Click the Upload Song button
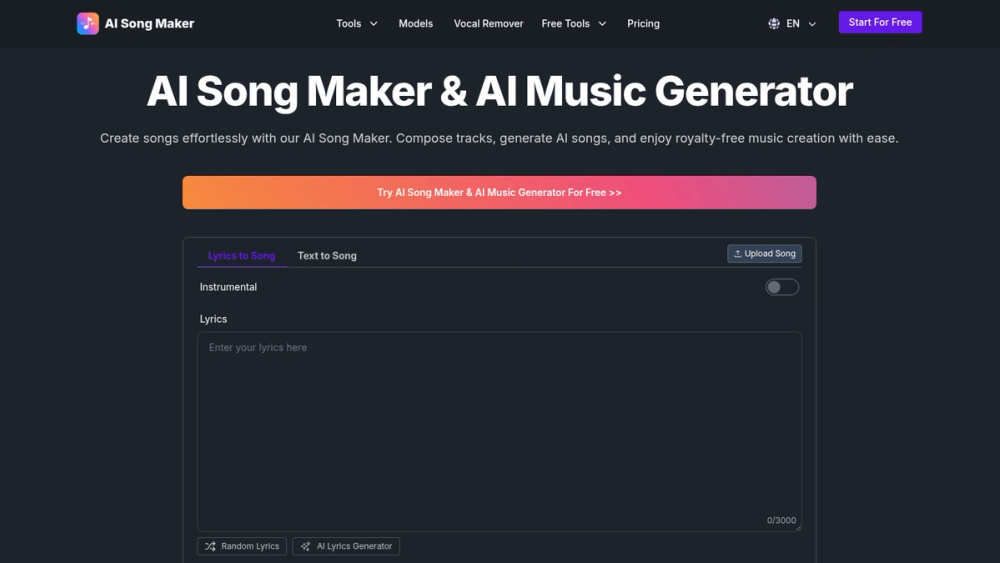This screenshot has height=563, width=1000. tap(765, 254)
